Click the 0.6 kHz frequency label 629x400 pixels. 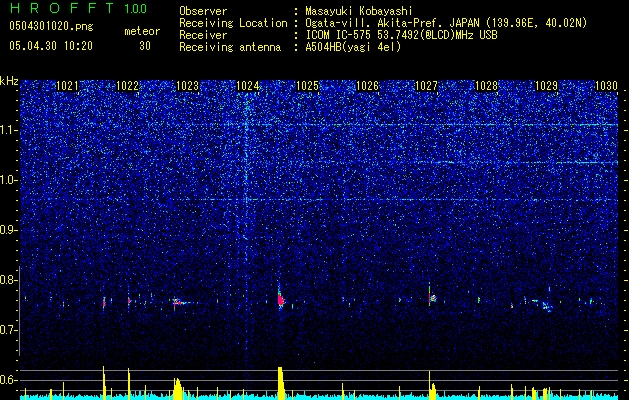tap(8, 380)
